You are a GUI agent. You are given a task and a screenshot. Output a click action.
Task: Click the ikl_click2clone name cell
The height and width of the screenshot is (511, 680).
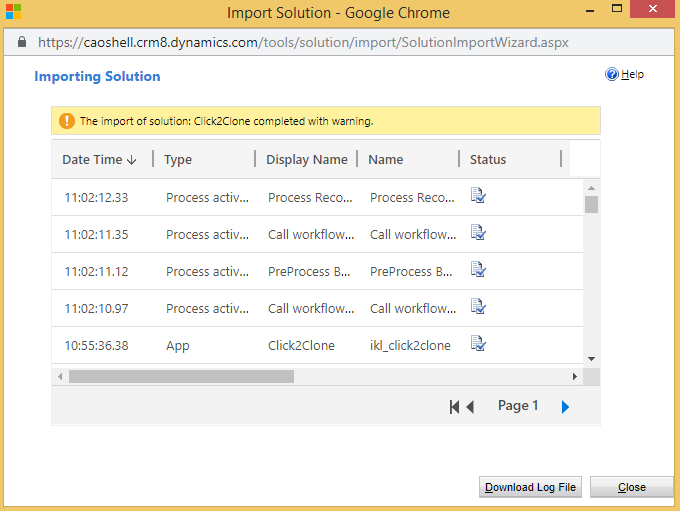coord(410,345)
